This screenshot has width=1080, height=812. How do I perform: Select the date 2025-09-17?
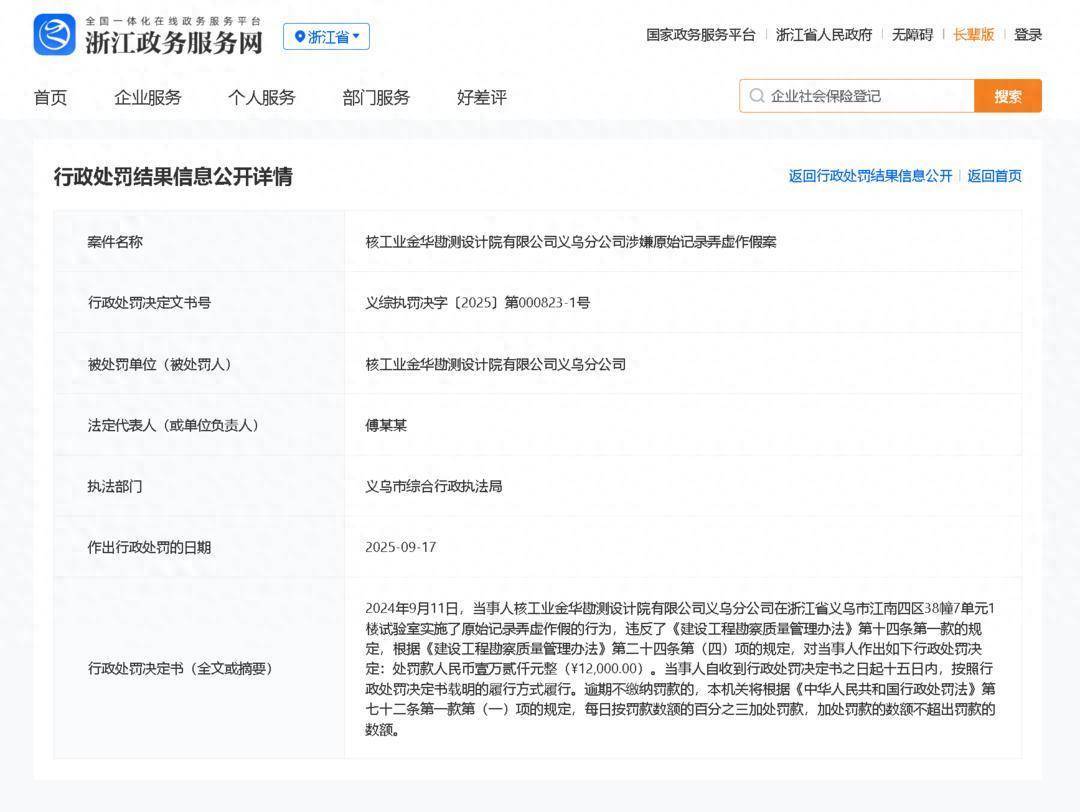(401, 547)
